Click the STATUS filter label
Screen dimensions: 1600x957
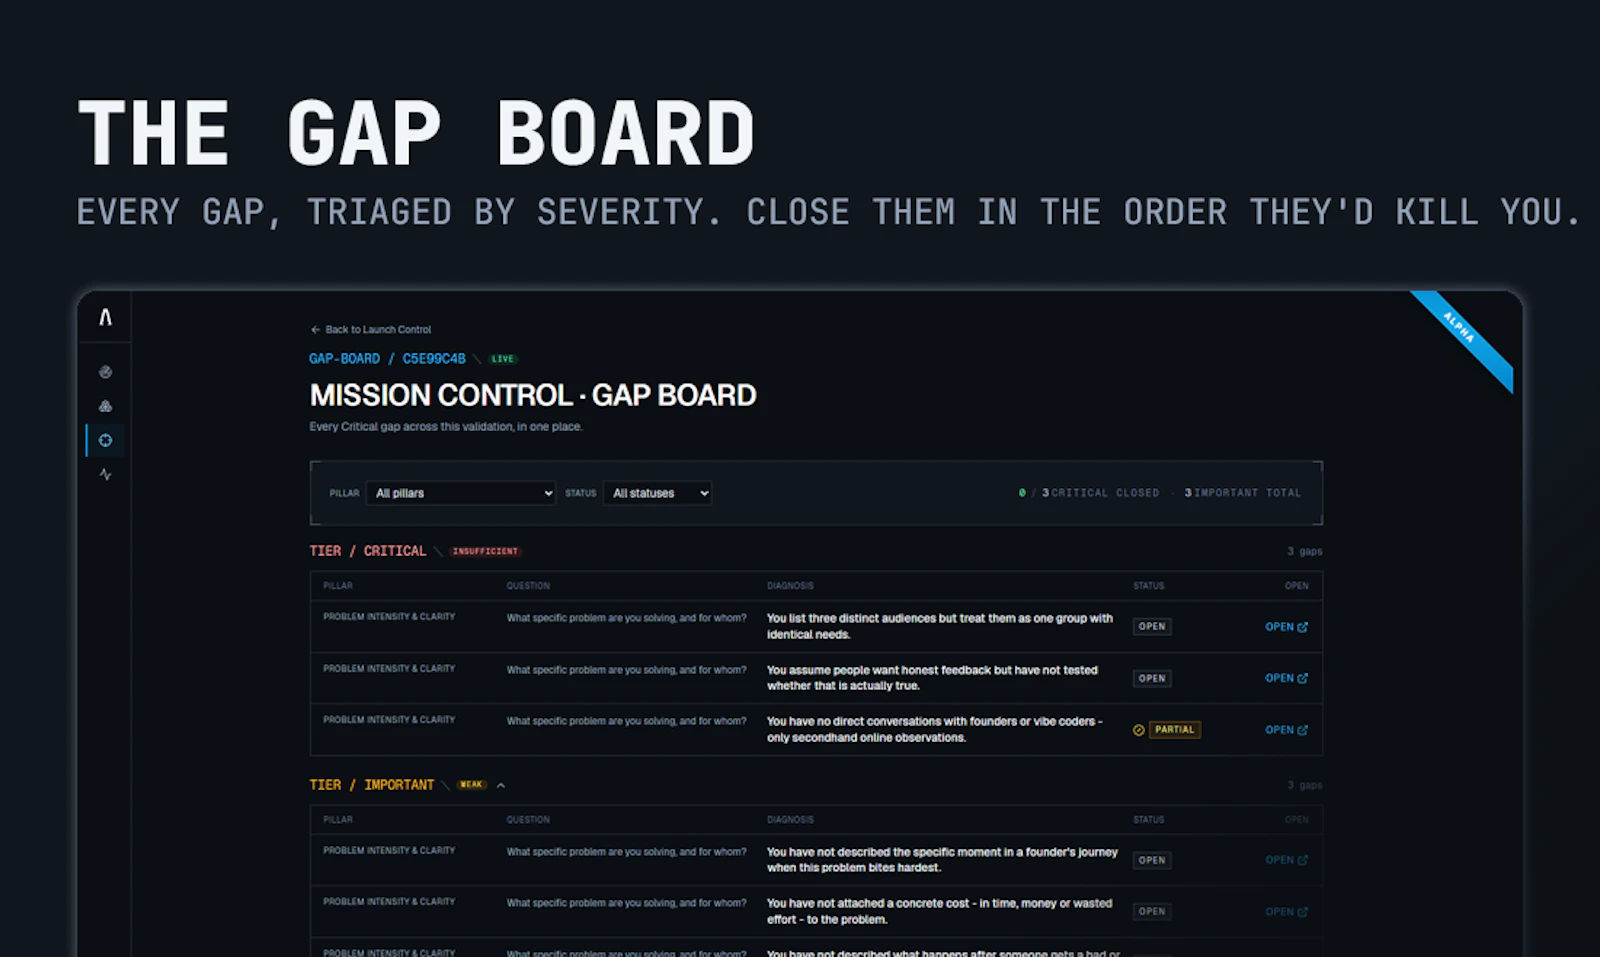(x=580, y=493)
